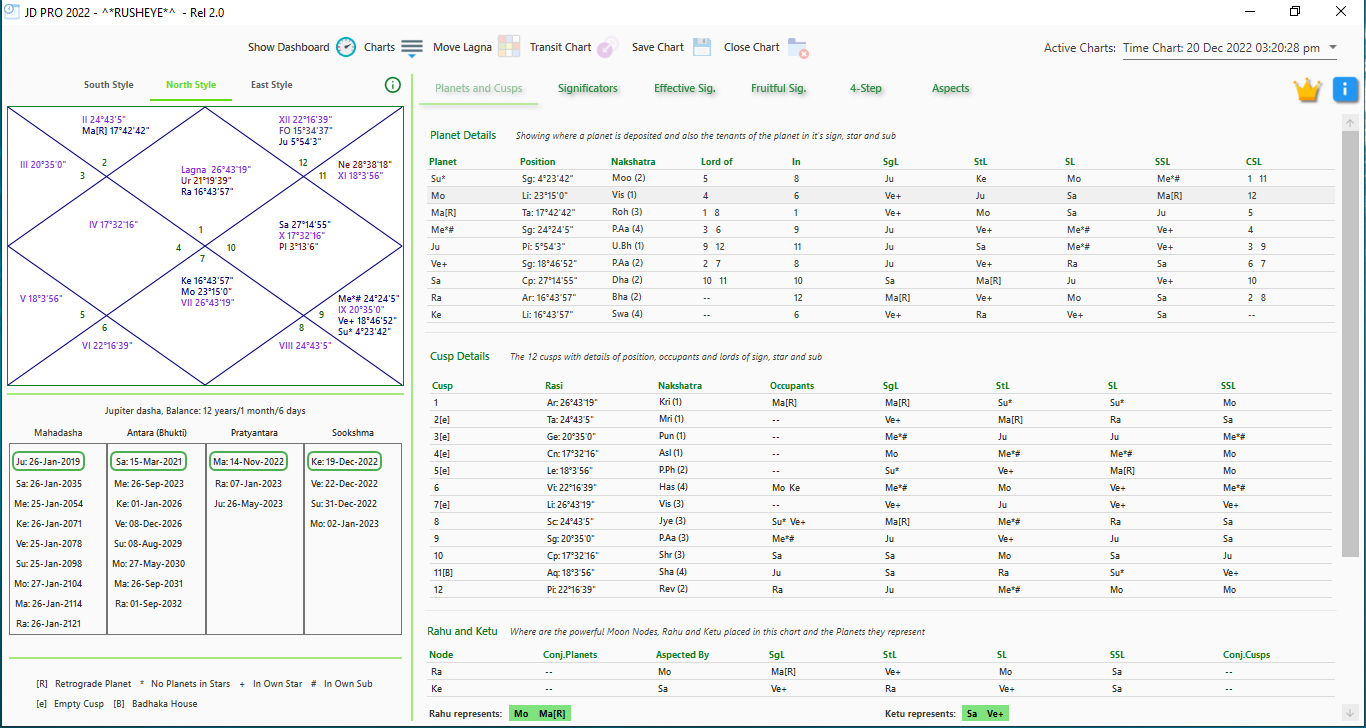Select Pratyantara Ju: 26-May-2023
Screen dimensions: 1366x728
tap(249, 503)
